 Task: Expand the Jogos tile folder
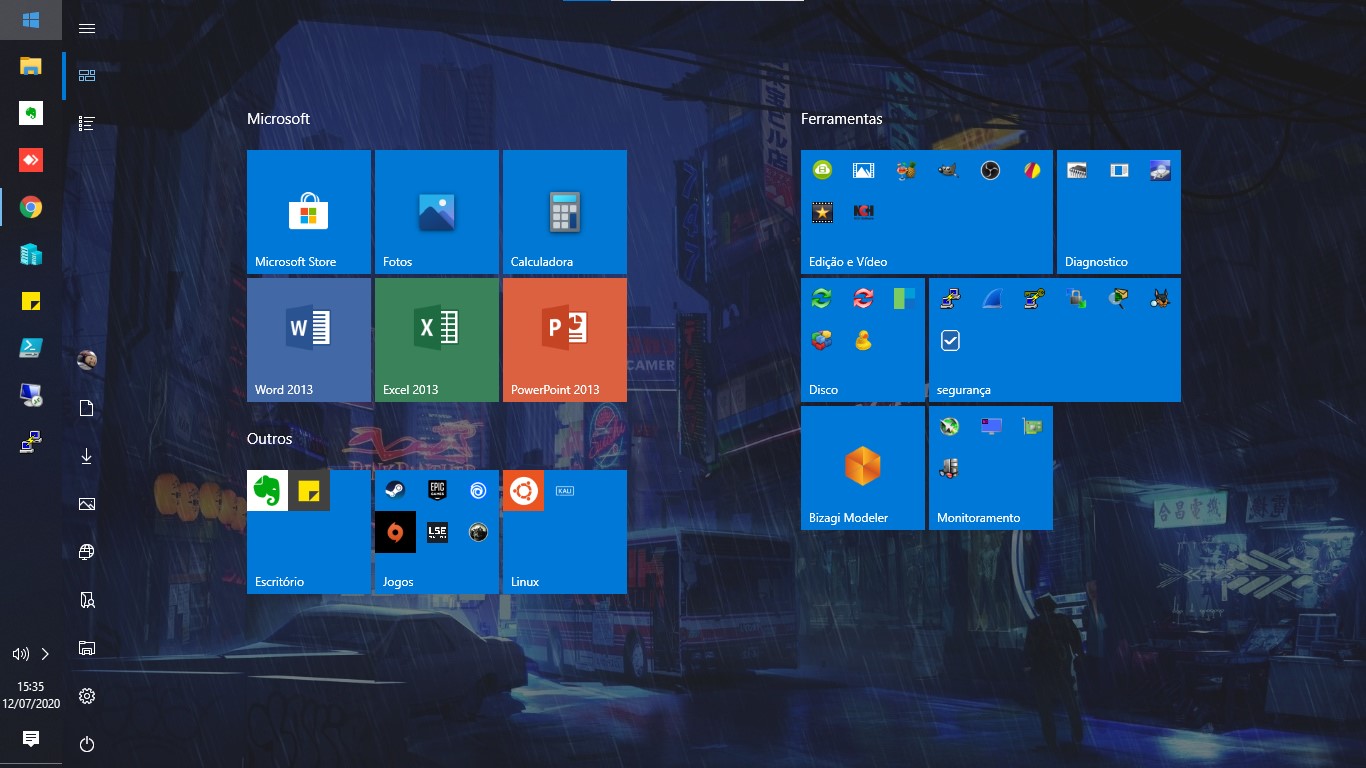[436, 532]
